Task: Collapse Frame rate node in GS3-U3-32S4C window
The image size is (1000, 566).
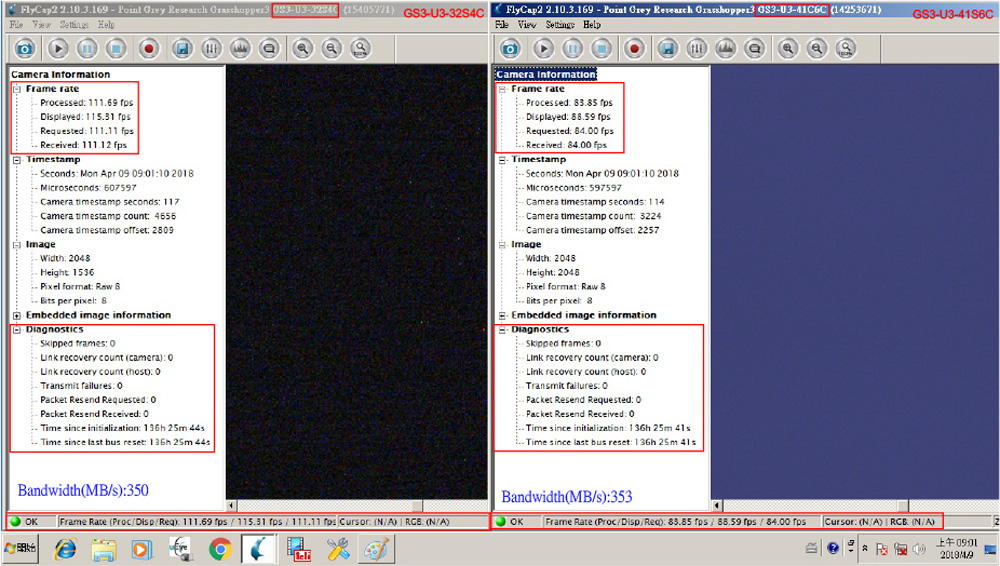Action: 17,89
